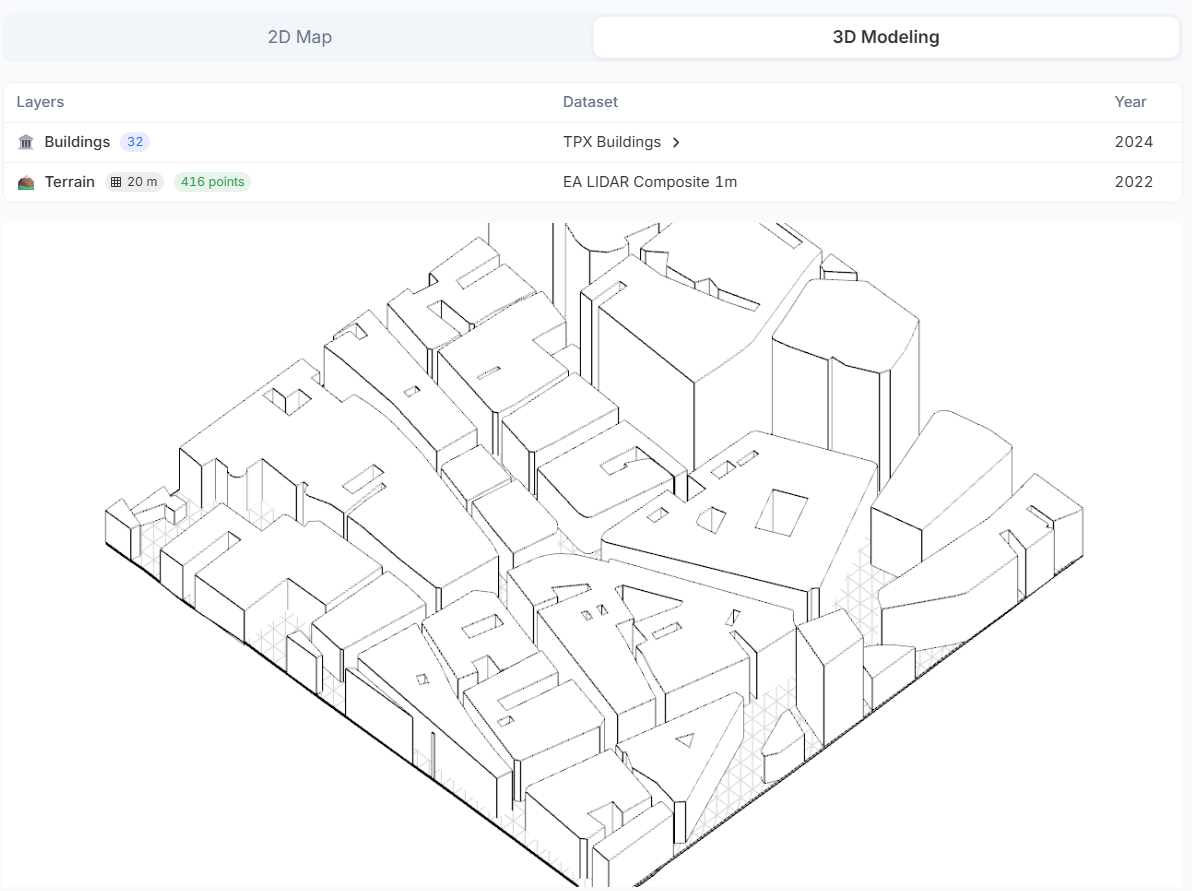Click the grid icon beside 20 m
The width and height of the screenshot is (1192, 891).
pos(116,182)
